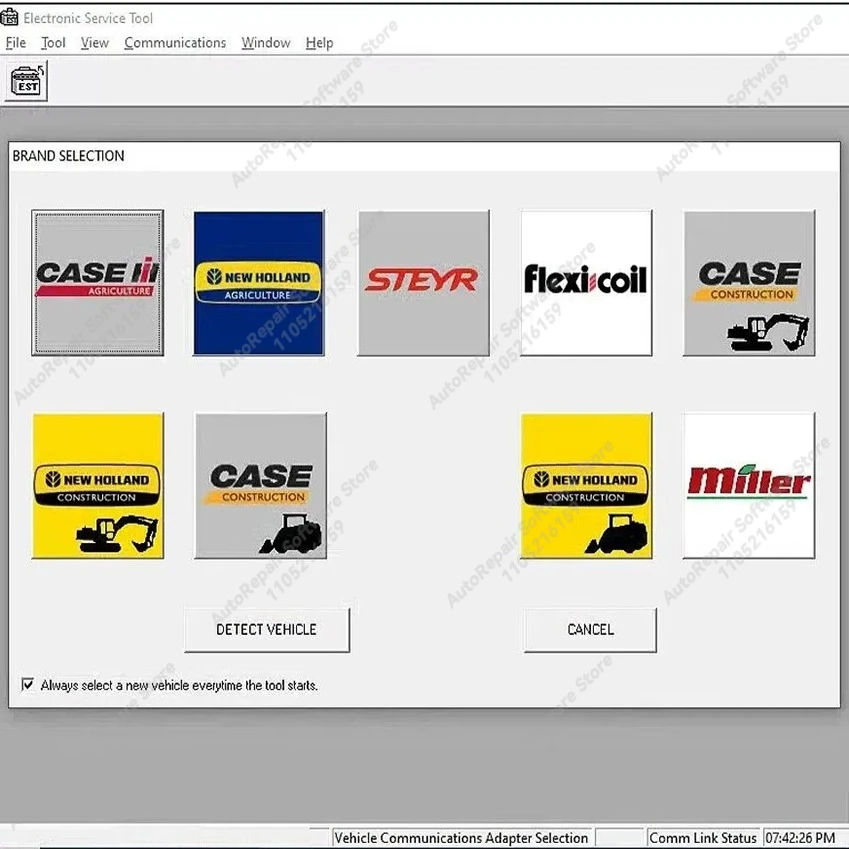The height and width of the screenshot is (849, 849).
Task: Pick the Flexi-coil brand tile
Action: tap(586, 283)
